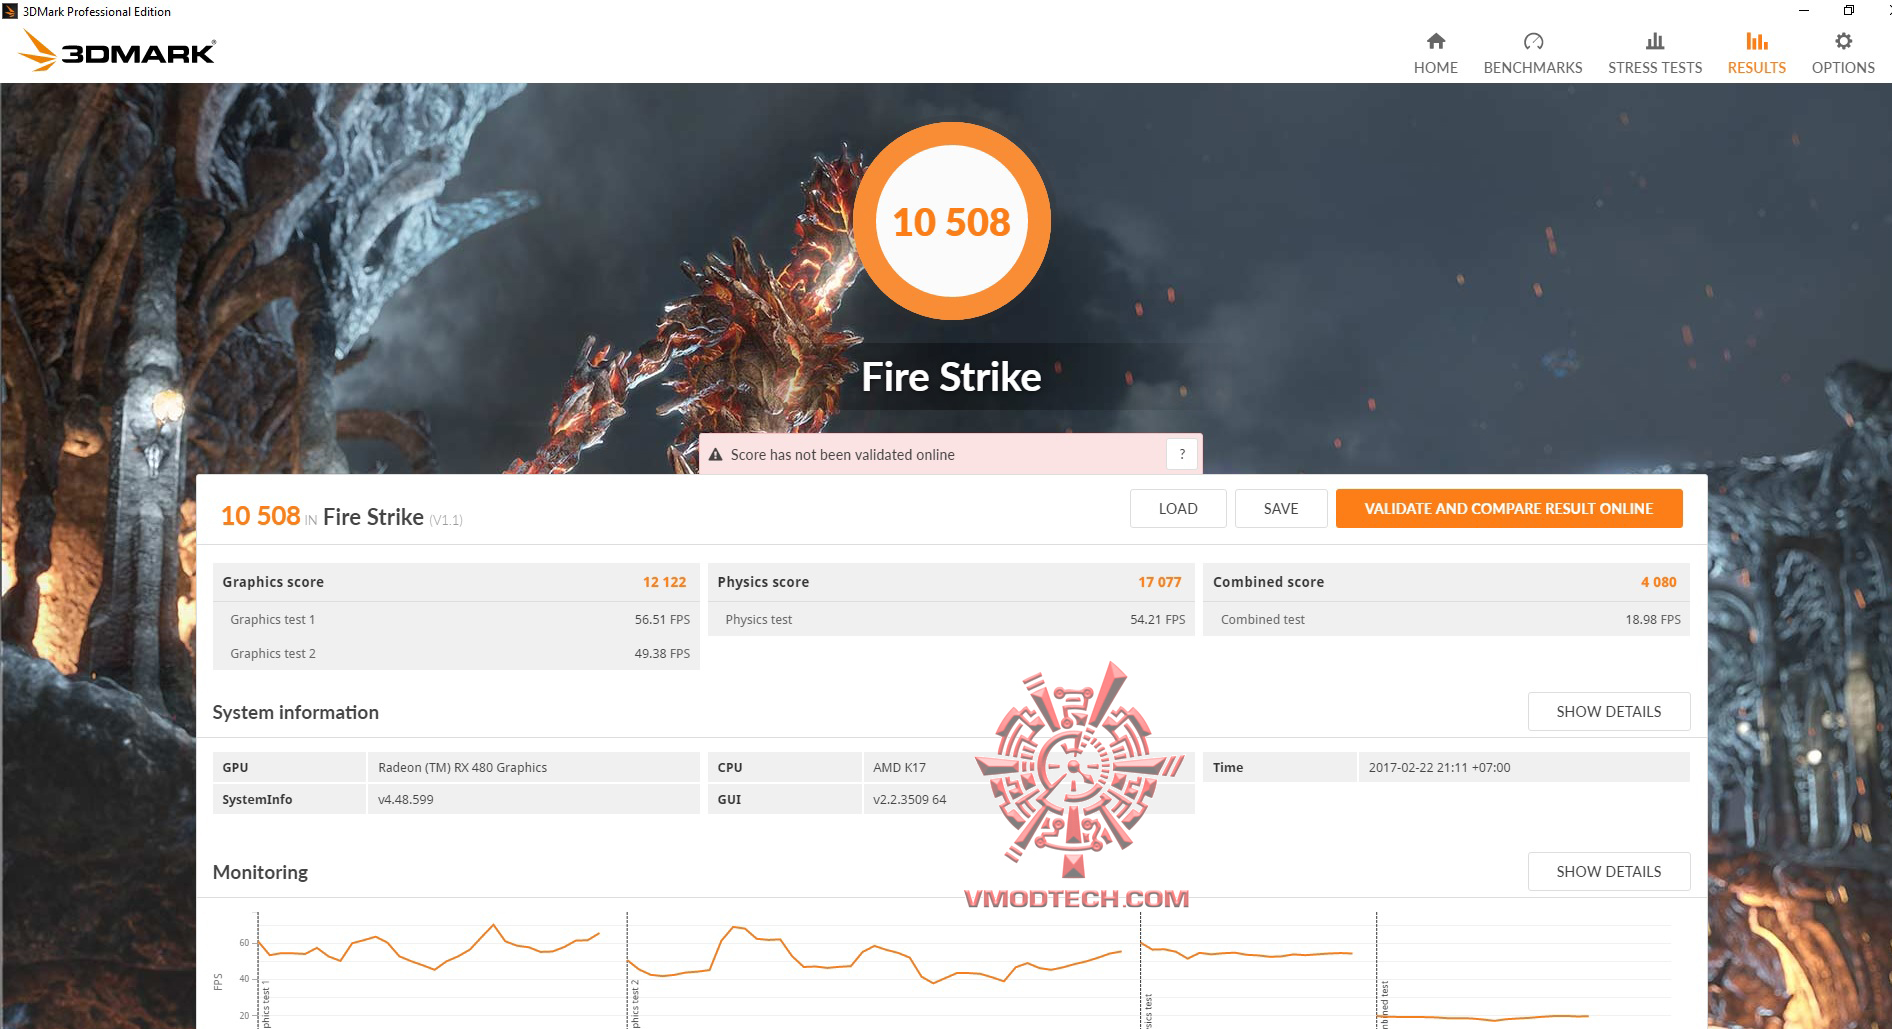The height and width of the screenshot is (1029, 1892).
Task: Click the Combined test row label
Action: (1262, 620)
